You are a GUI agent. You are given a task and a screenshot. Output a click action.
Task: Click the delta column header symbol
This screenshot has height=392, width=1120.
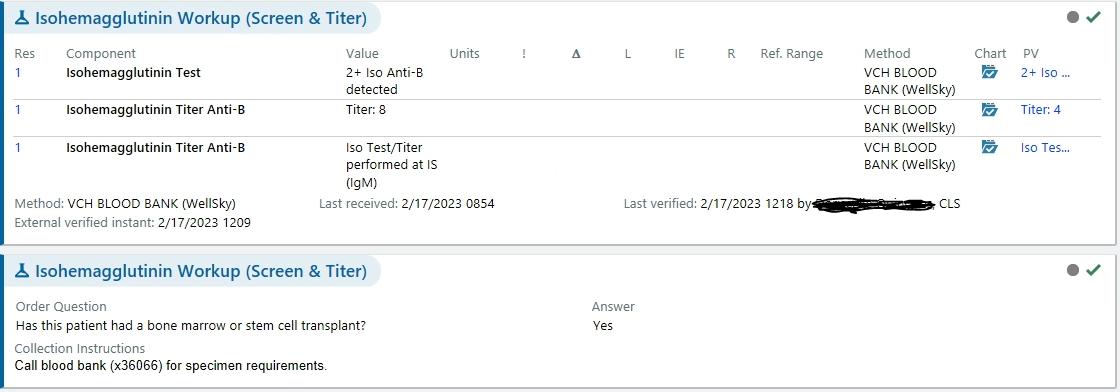pos(576,54)
